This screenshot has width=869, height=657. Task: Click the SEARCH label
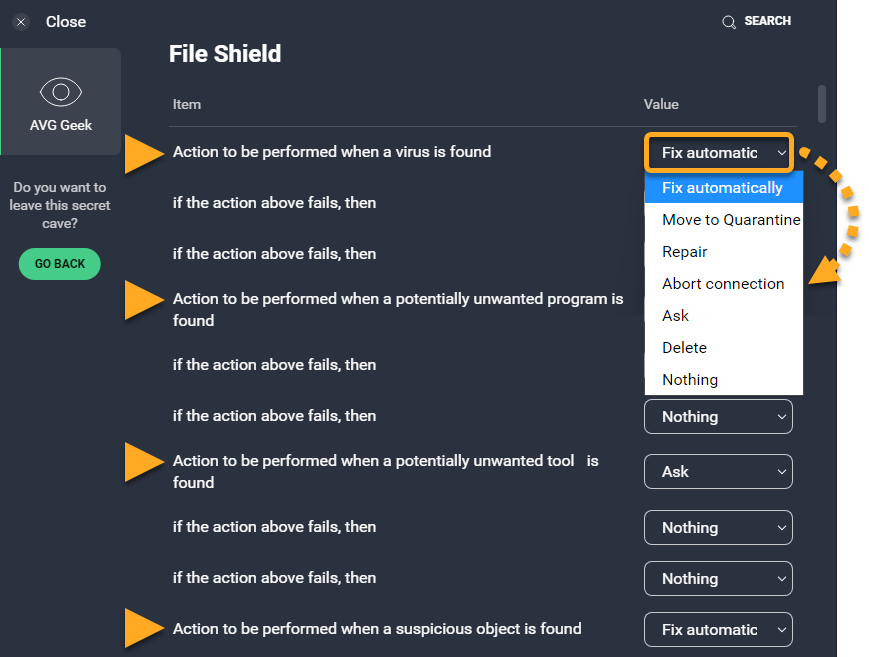768,21
